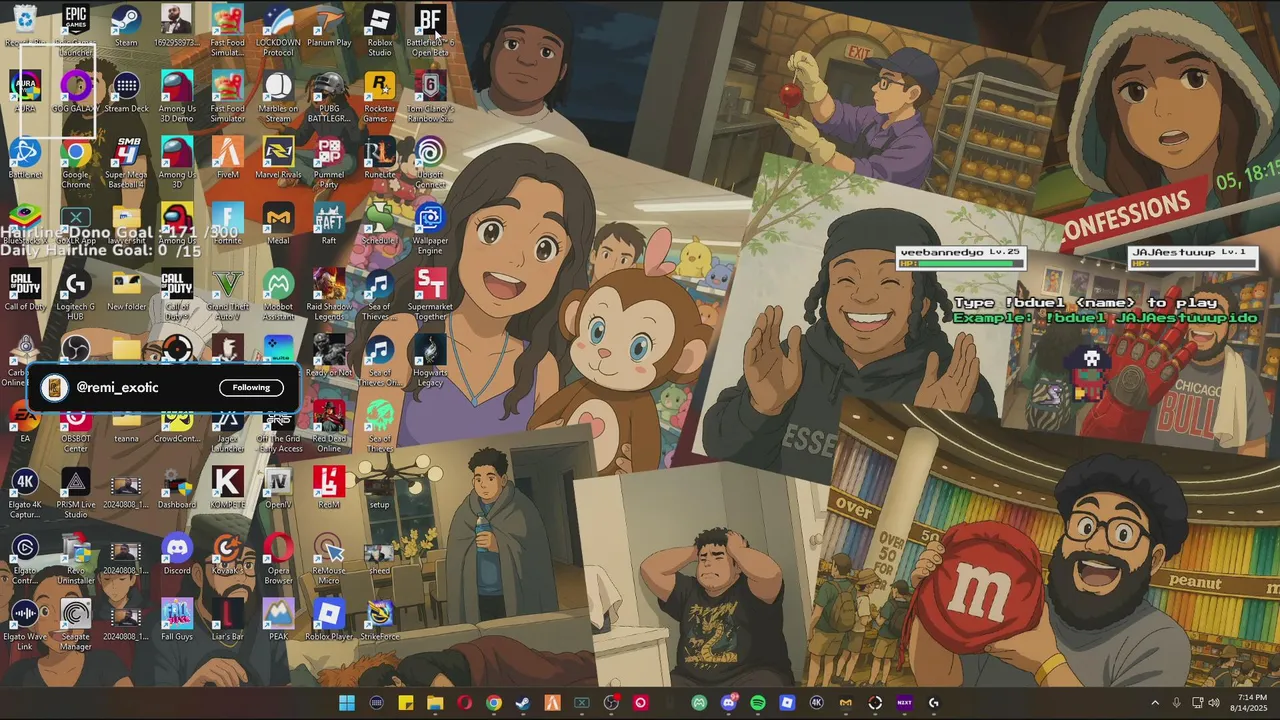
Task: Open the AURA desktop shortcut
Action: click(x=24, y=91)
